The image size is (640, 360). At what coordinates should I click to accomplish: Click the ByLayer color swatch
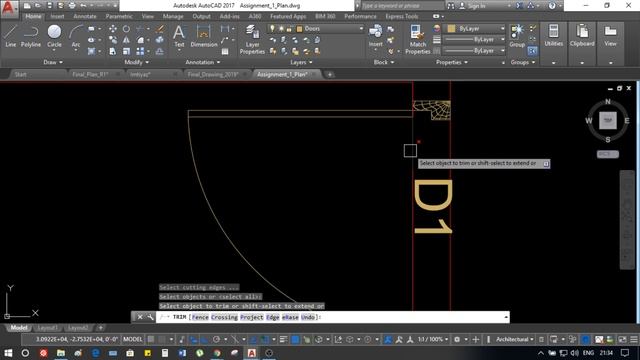click(x=451, y=29)
